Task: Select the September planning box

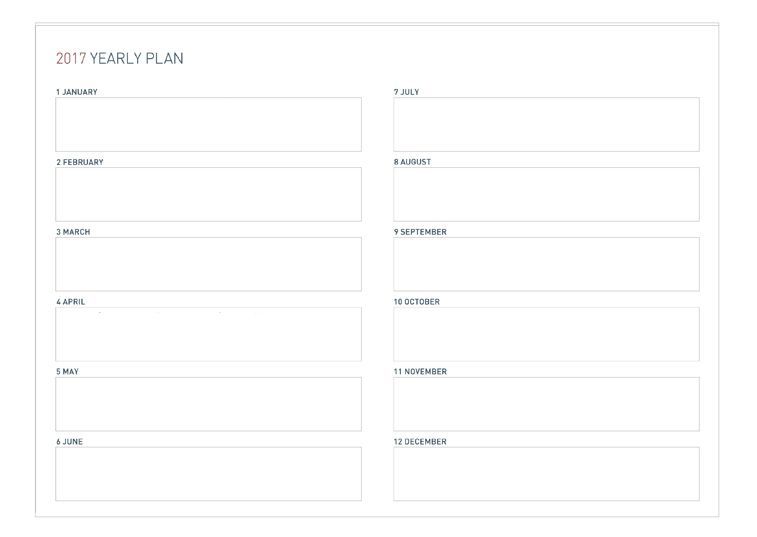Action: 546,264
